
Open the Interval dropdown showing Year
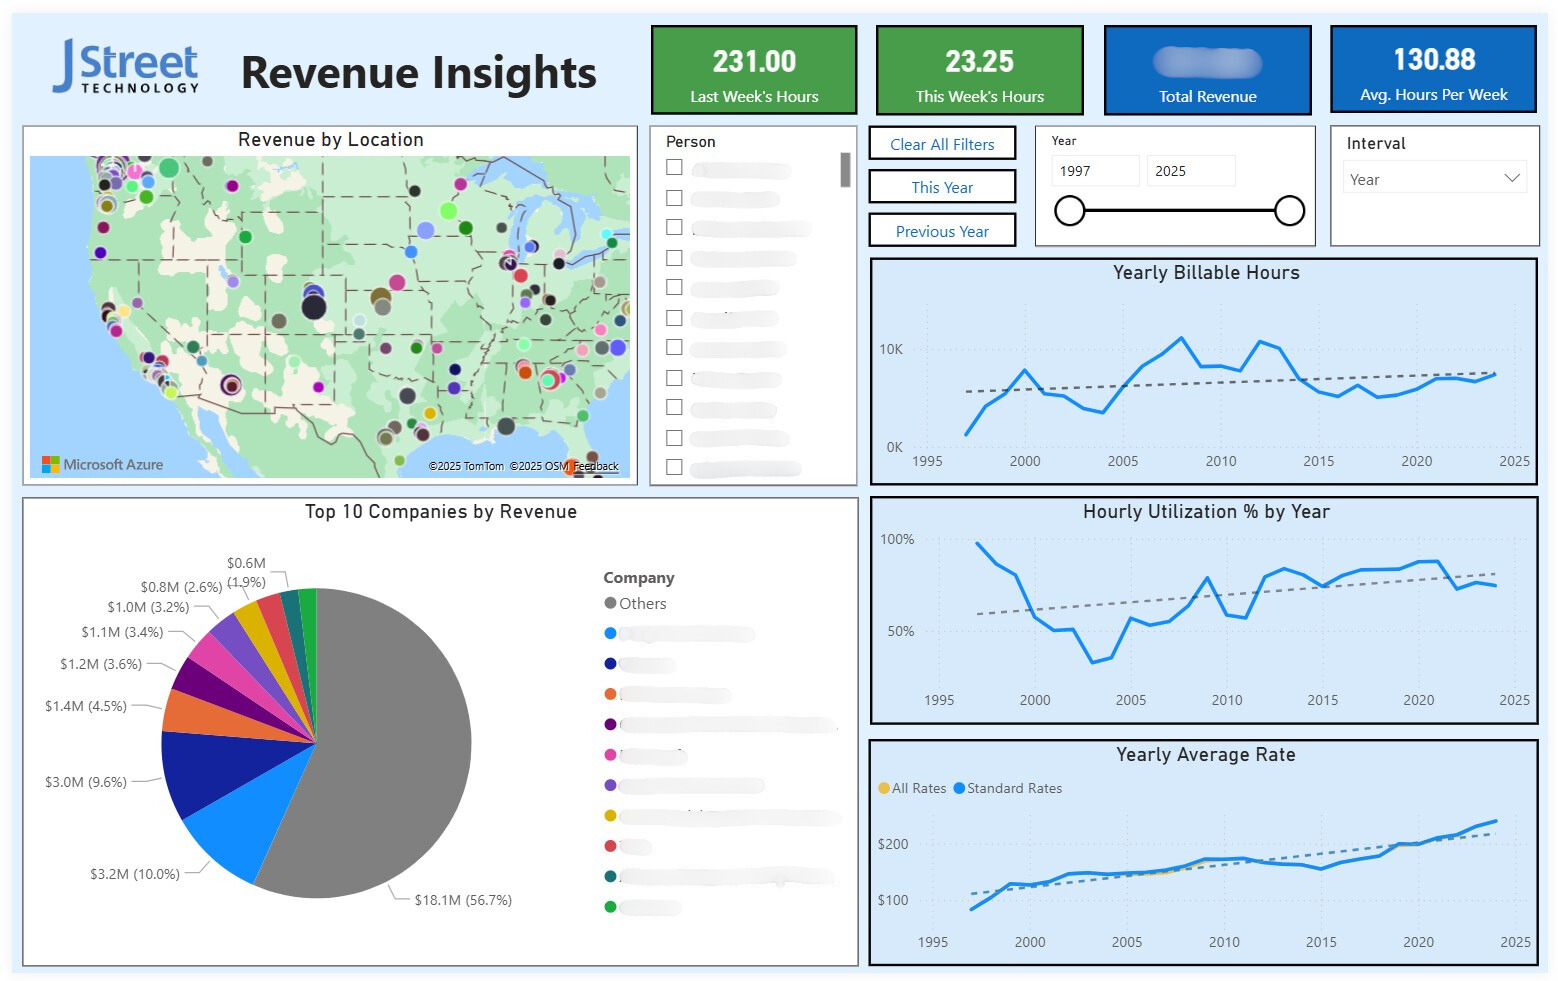click(x=1434, y=178)
